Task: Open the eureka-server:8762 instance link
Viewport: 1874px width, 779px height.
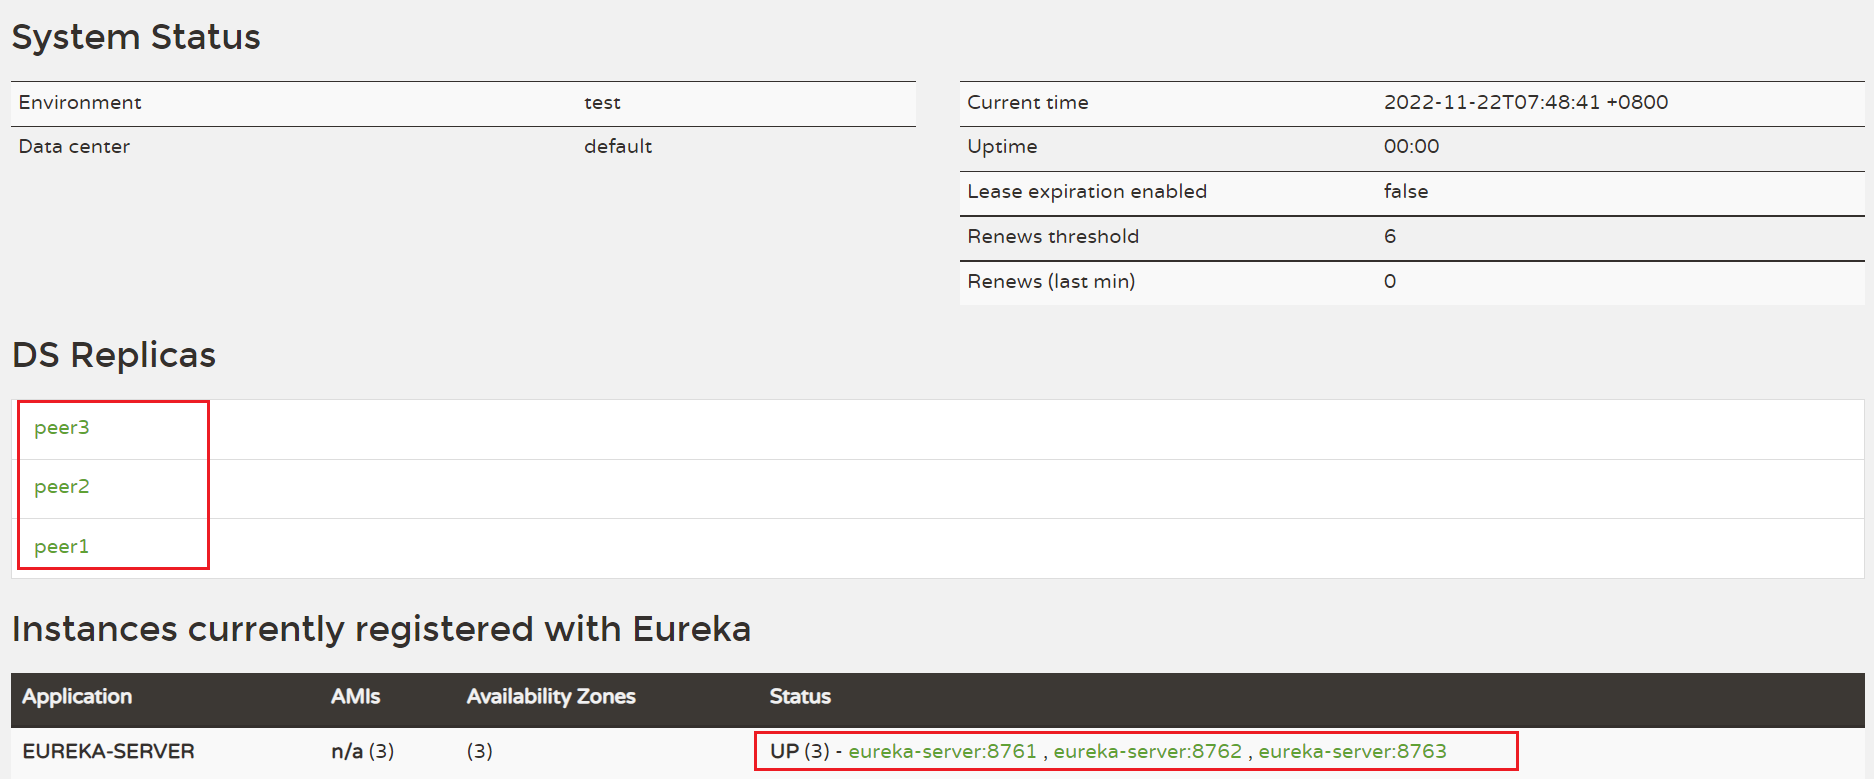Action: pos(1147,751)
